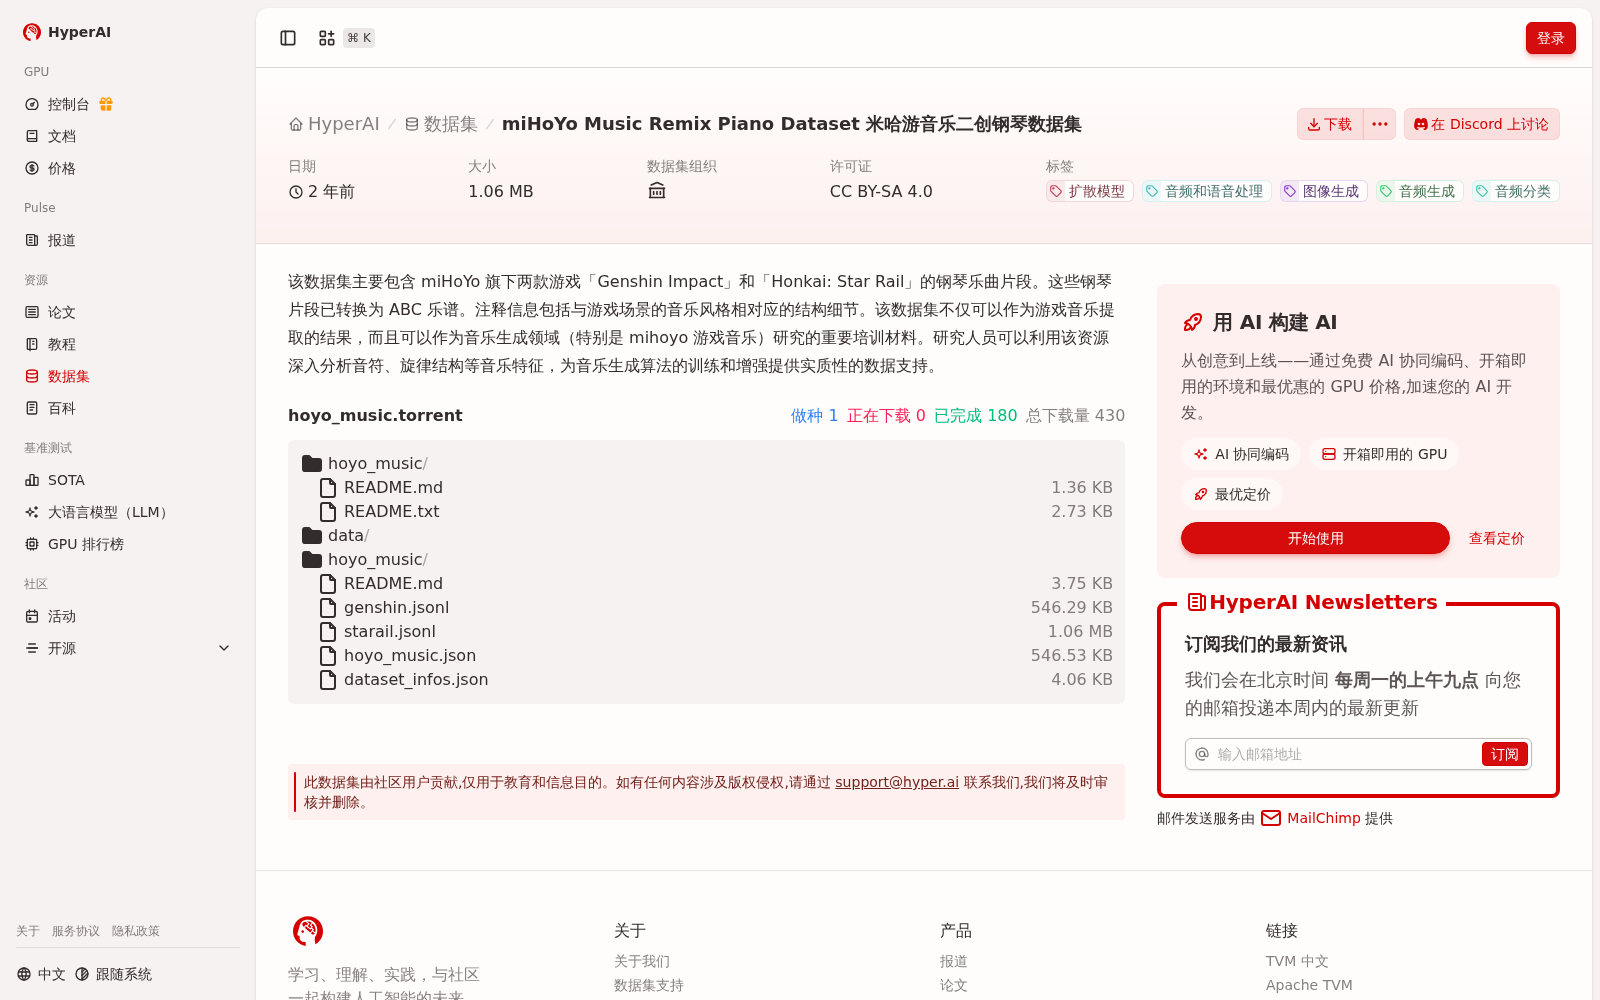Click 在 Discord 上讨论 button
This screenshot has width=1600, height=1000.
click(1481, 124)
